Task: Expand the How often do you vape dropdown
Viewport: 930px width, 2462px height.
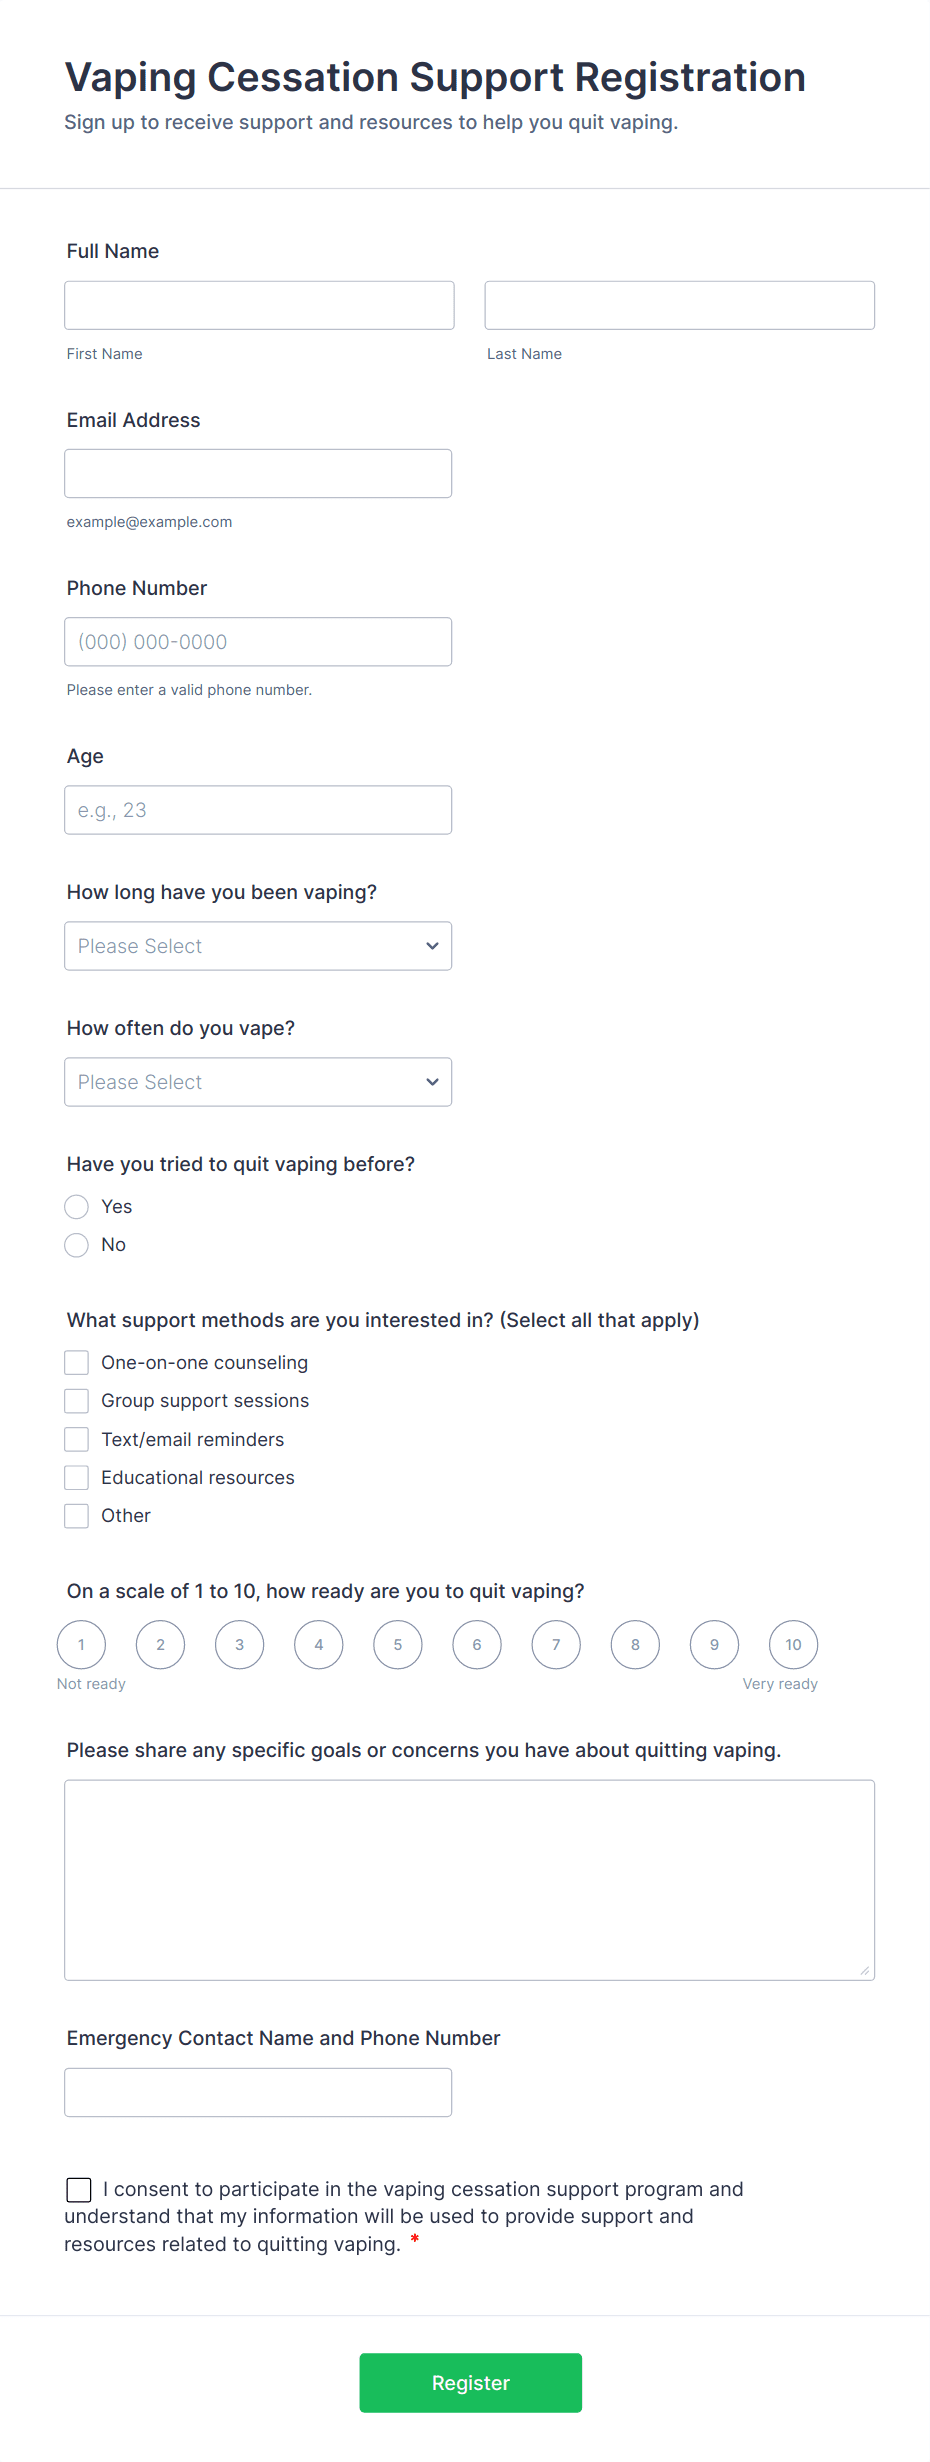Action: [258, 1082]
